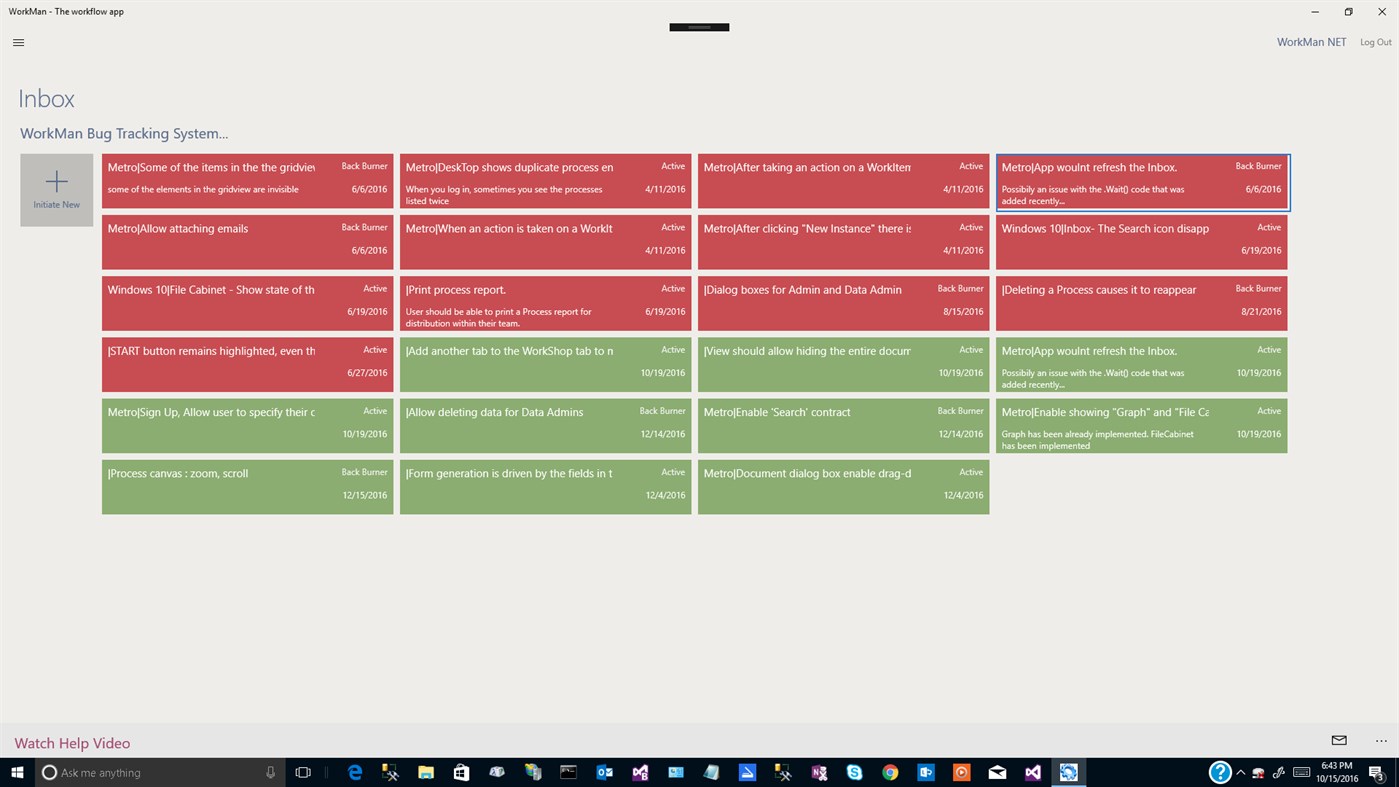Open the '|Print process report' bug
The height and width of the screenshot is (787, 1399).
point(544,303)
